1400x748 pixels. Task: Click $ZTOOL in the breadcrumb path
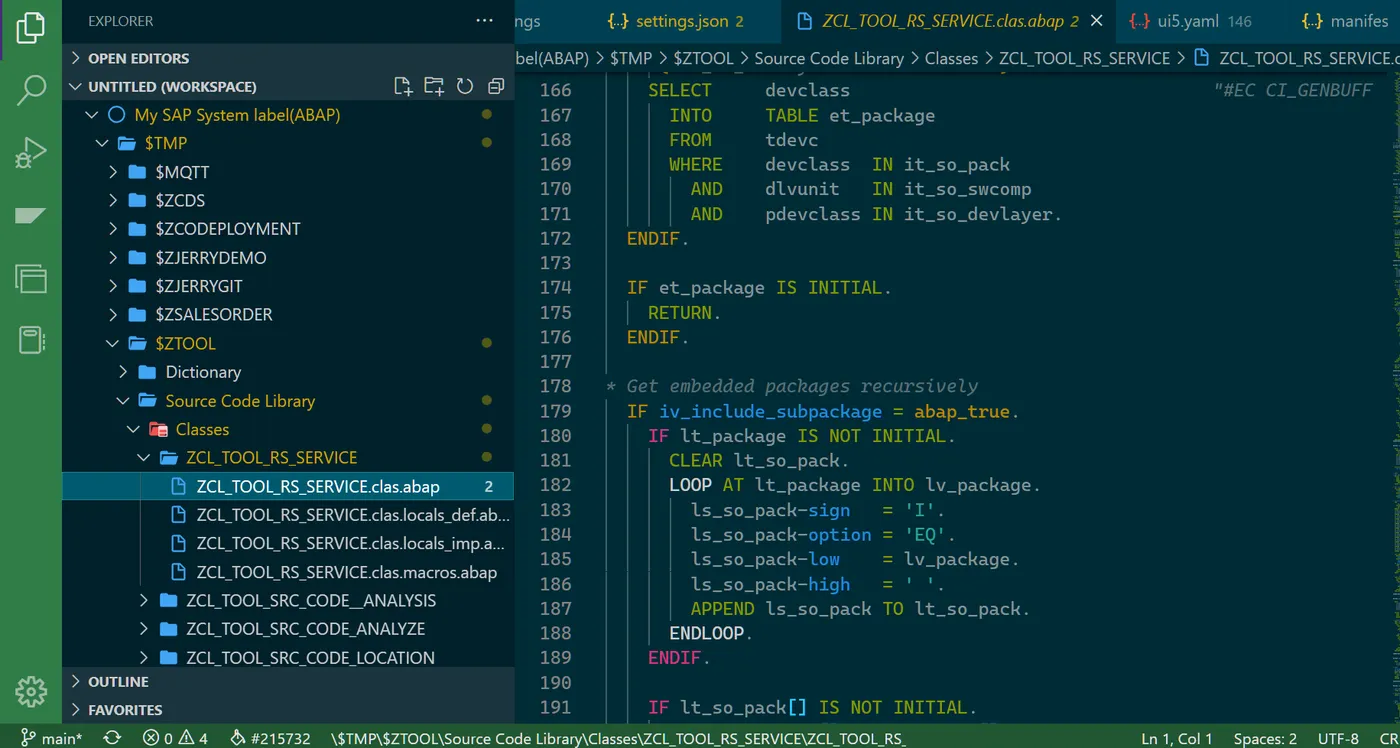click(x=704, y=58)
